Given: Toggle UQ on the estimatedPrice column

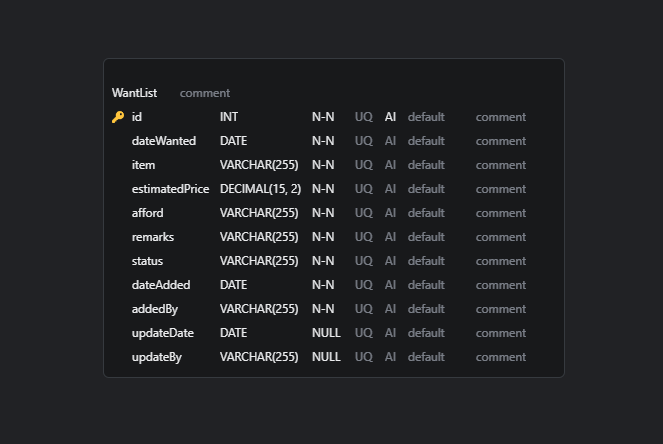Looking at the screenshot, I should (364, 189).
